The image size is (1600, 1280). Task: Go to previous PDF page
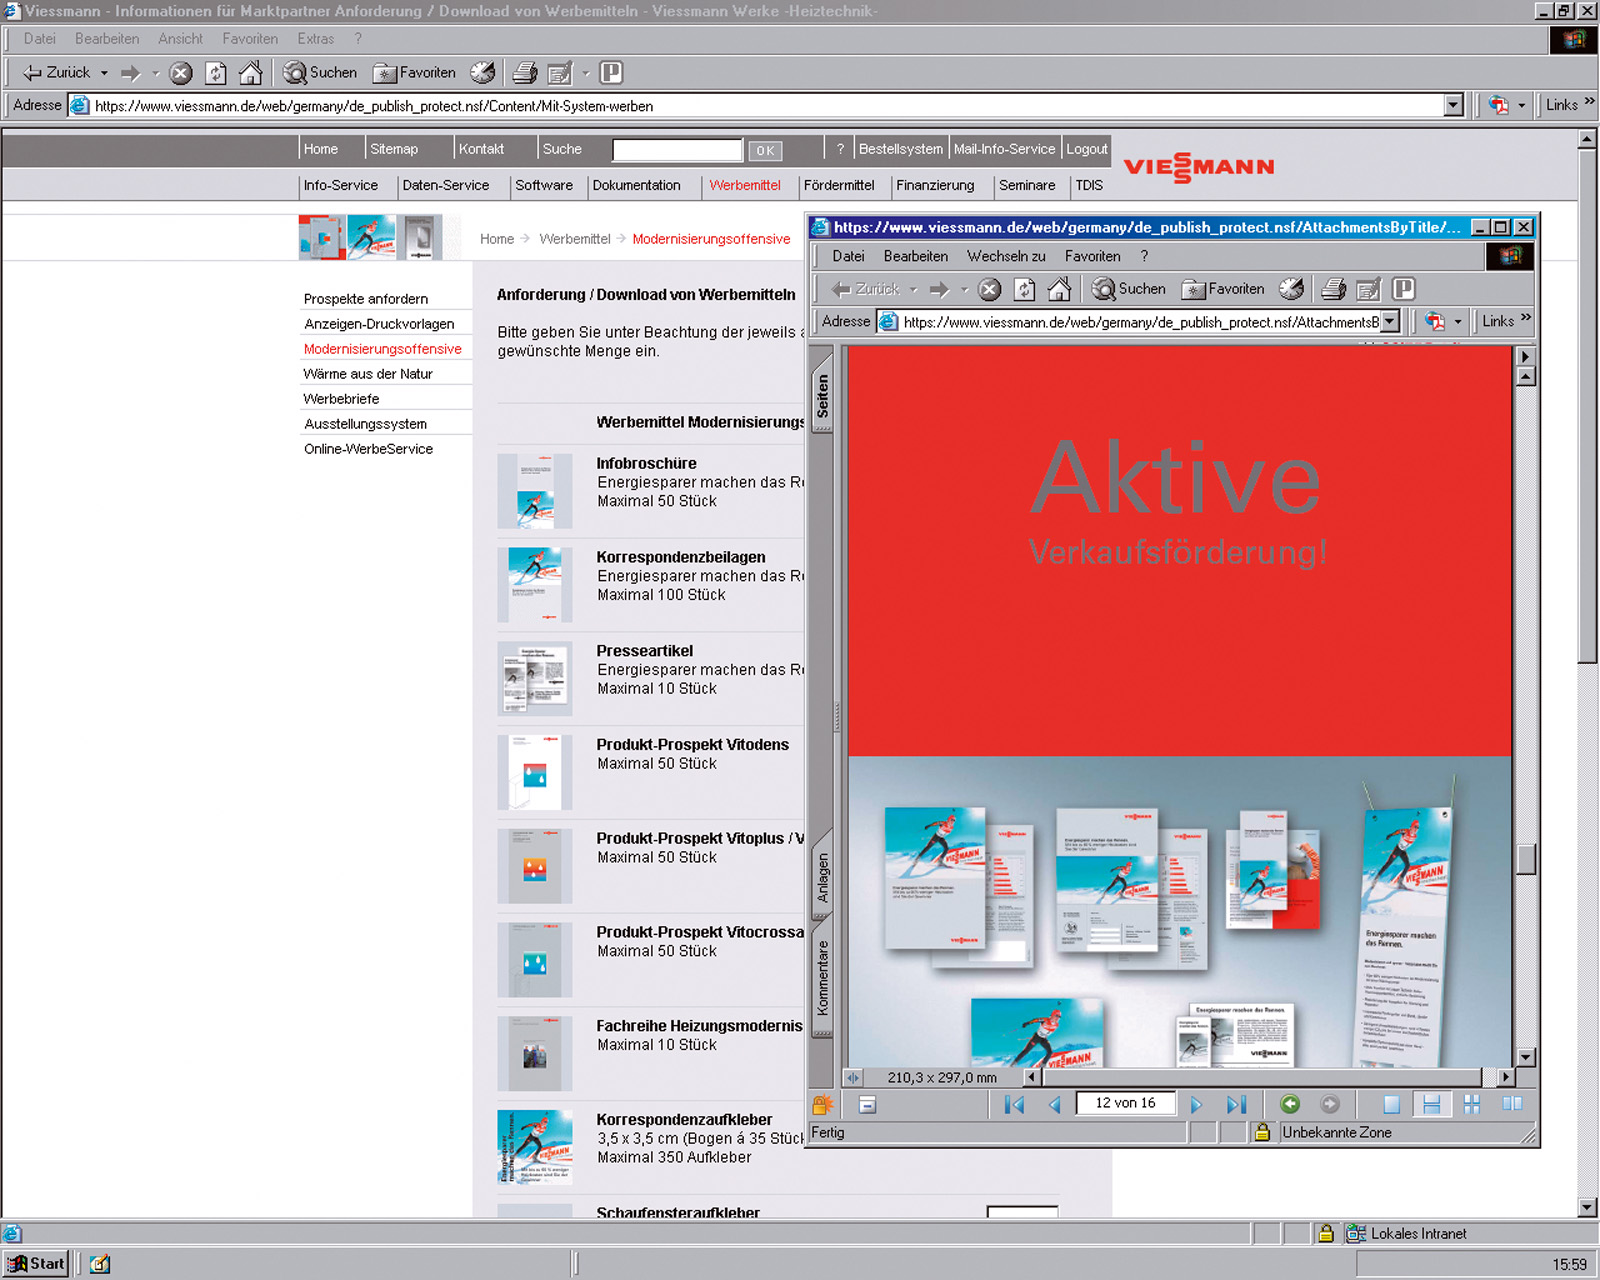[1054, 1104]
